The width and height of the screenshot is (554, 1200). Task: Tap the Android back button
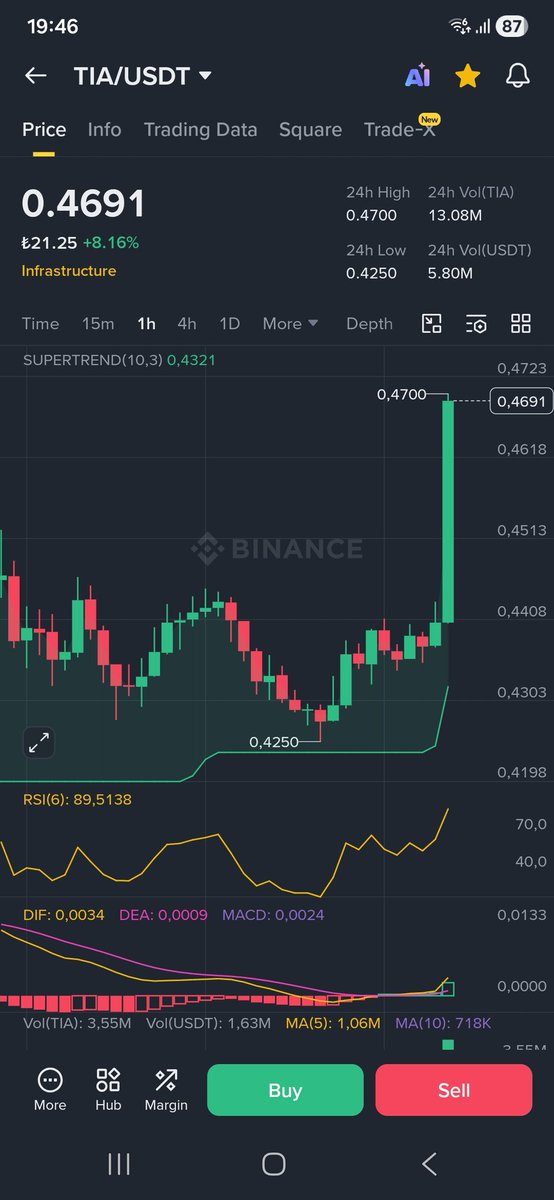pyautogui.click(x=429, y=1163)
